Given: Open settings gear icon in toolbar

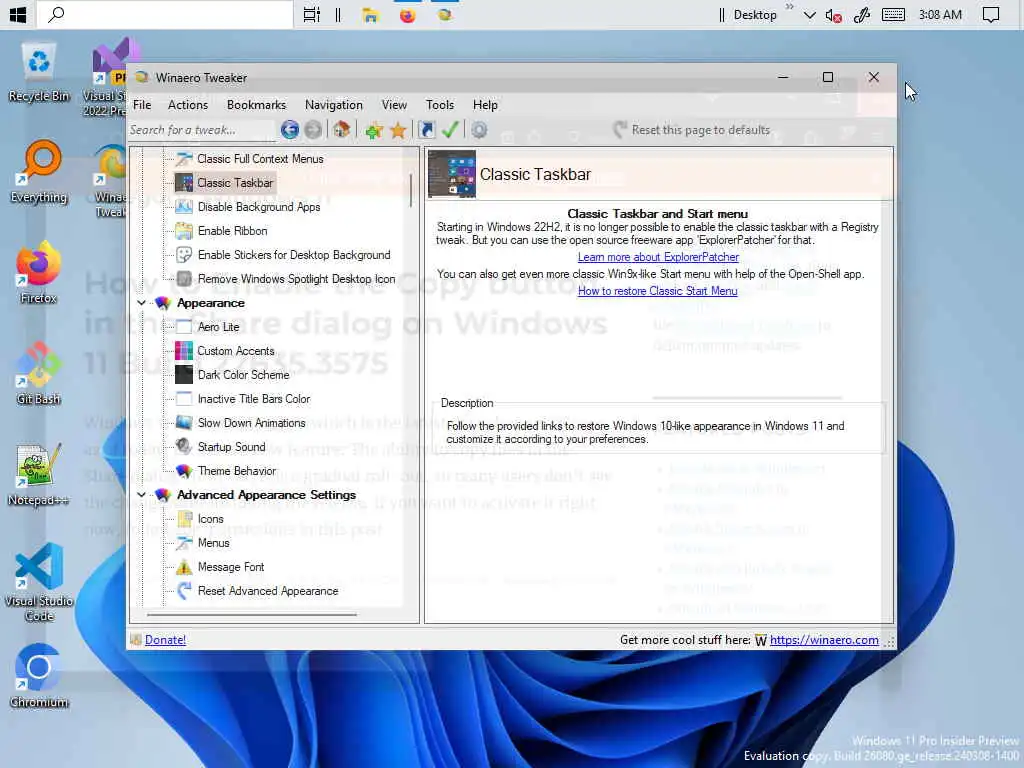Looking at the screenshot, I should coord(479,130).
